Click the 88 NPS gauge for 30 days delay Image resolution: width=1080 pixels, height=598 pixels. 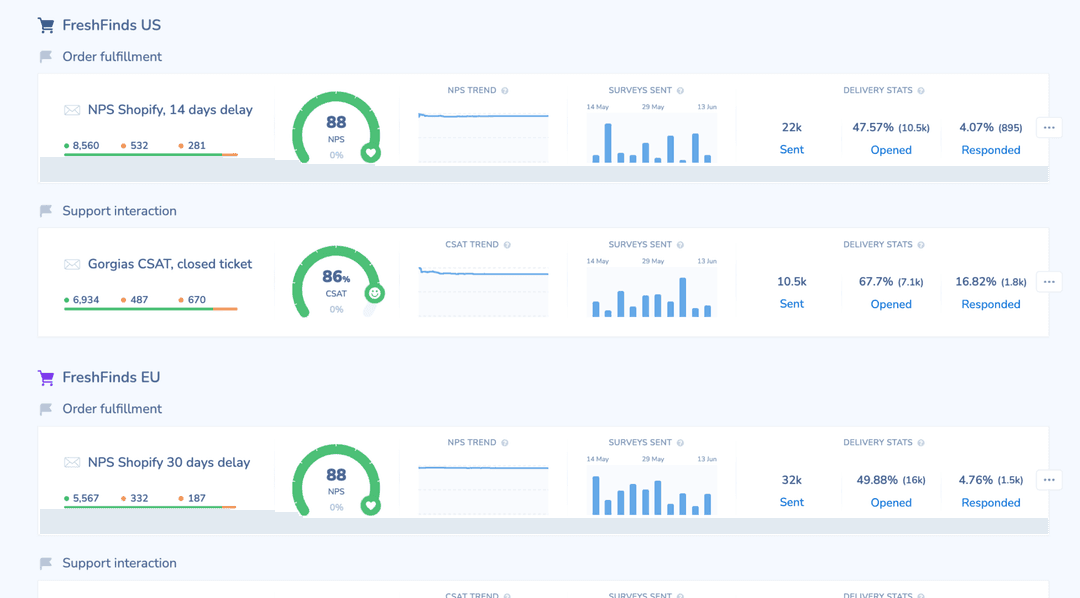click(336, 481)
